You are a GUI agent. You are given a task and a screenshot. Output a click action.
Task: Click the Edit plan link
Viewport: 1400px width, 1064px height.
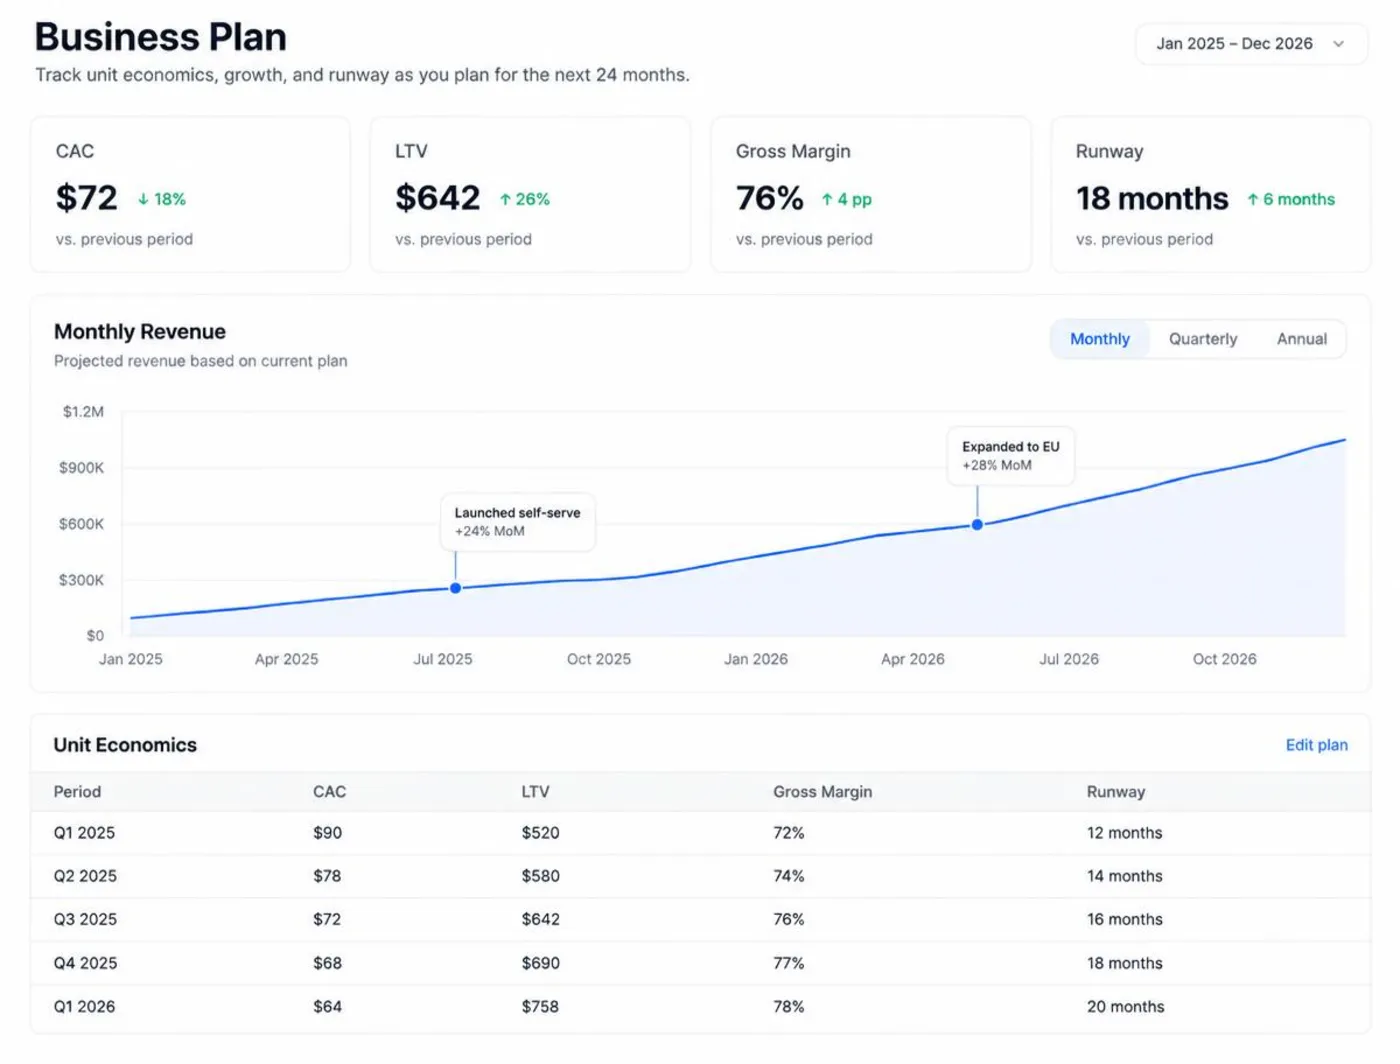click(1316, 745)
